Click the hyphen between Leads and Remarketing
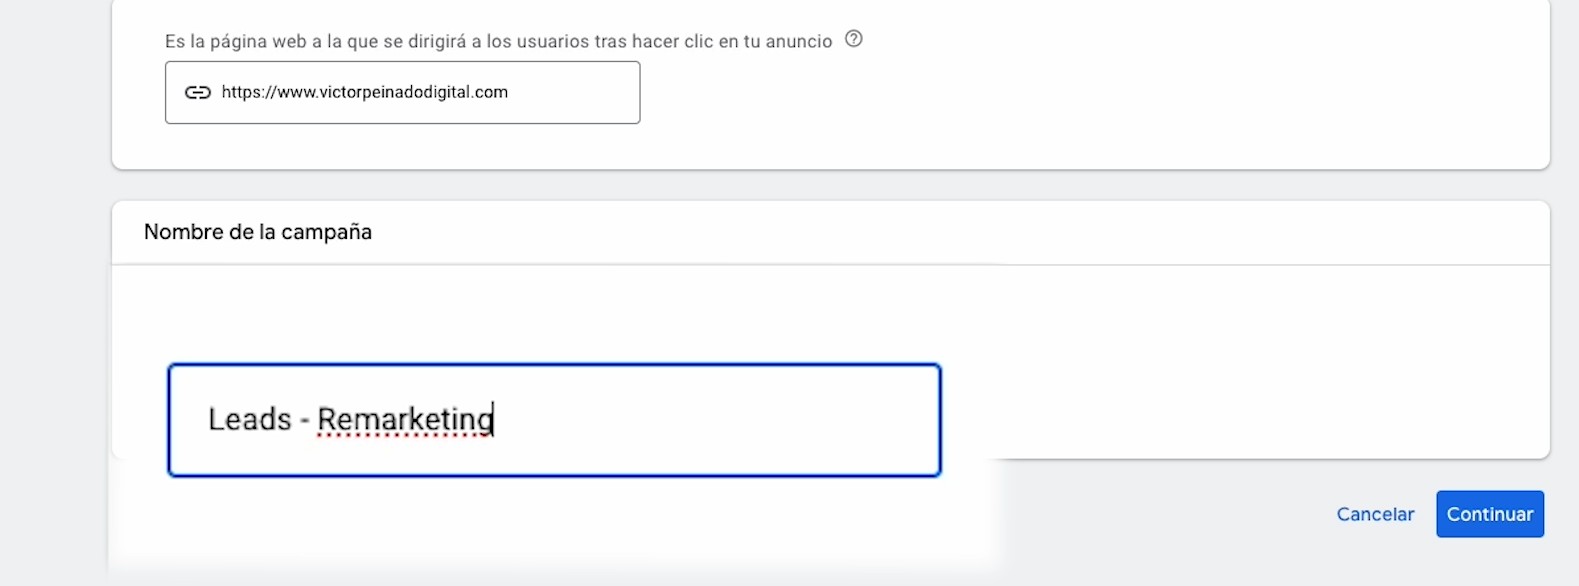This screenshot has height=586, width=1579. coord(304,421)
